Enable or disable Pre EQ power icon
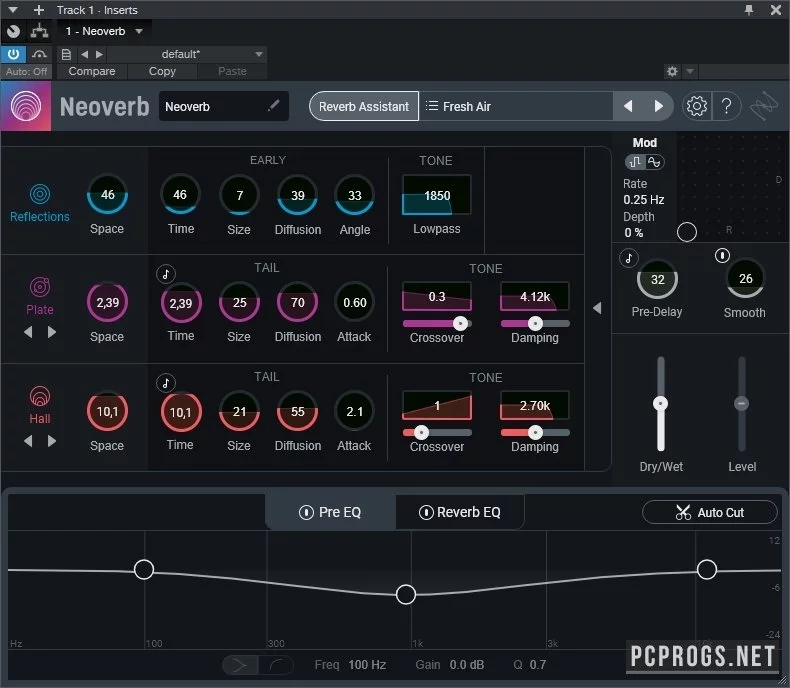 (306, 512)
